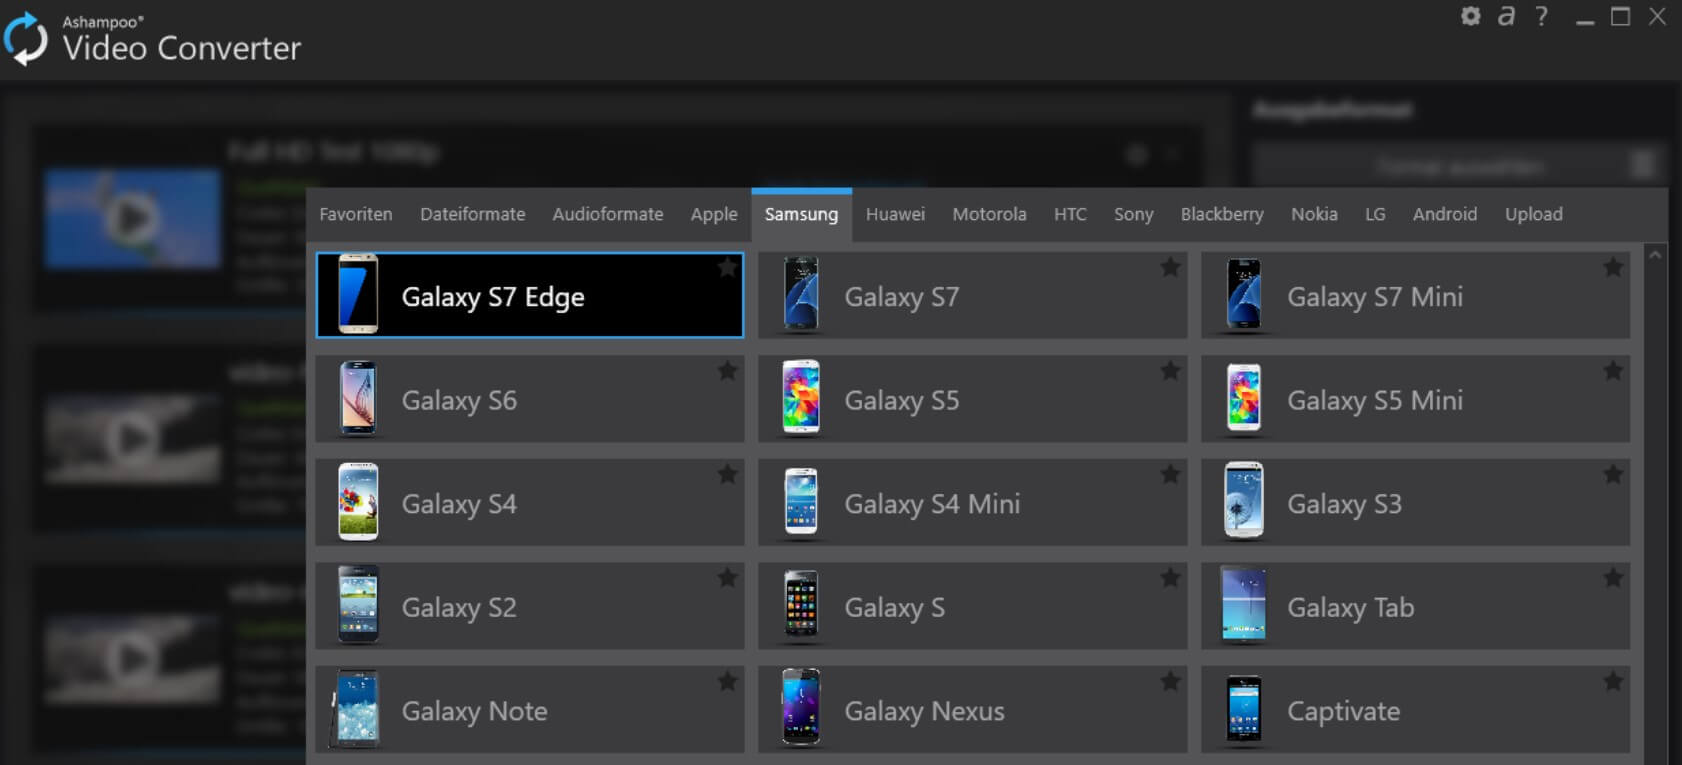Star the Galaxy S preset
Screen dimensions: 1682x765
pyautogui.click(x=1170, y=578)
